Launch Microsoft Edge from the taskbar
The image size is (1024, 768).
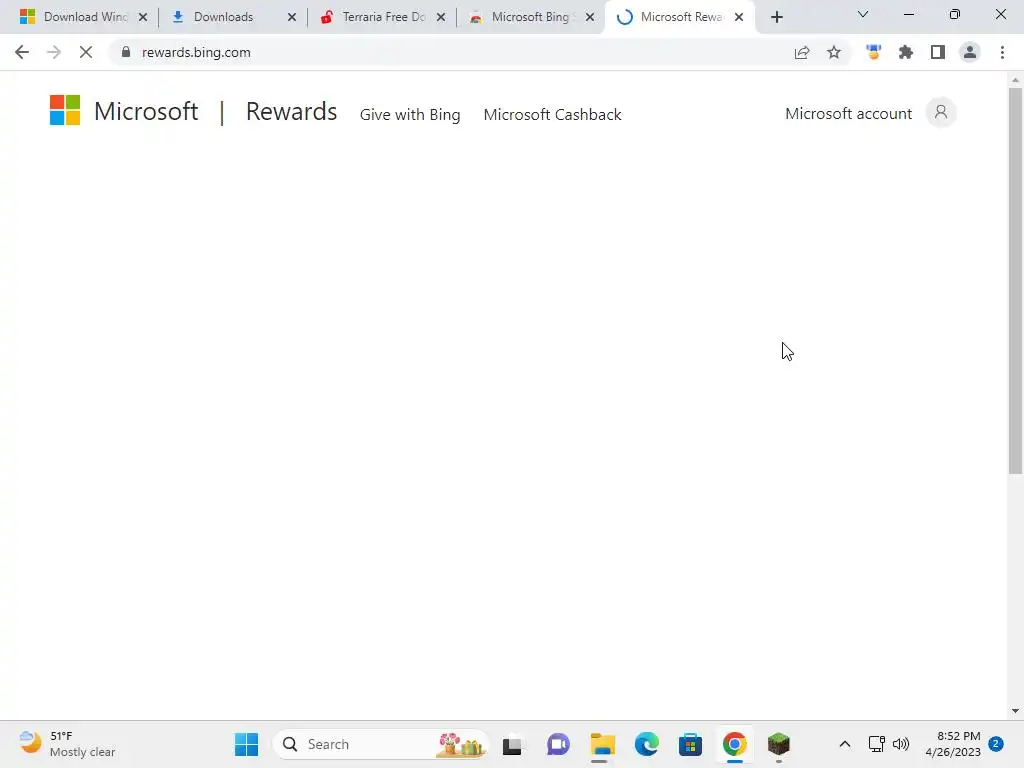coord(647,744)
